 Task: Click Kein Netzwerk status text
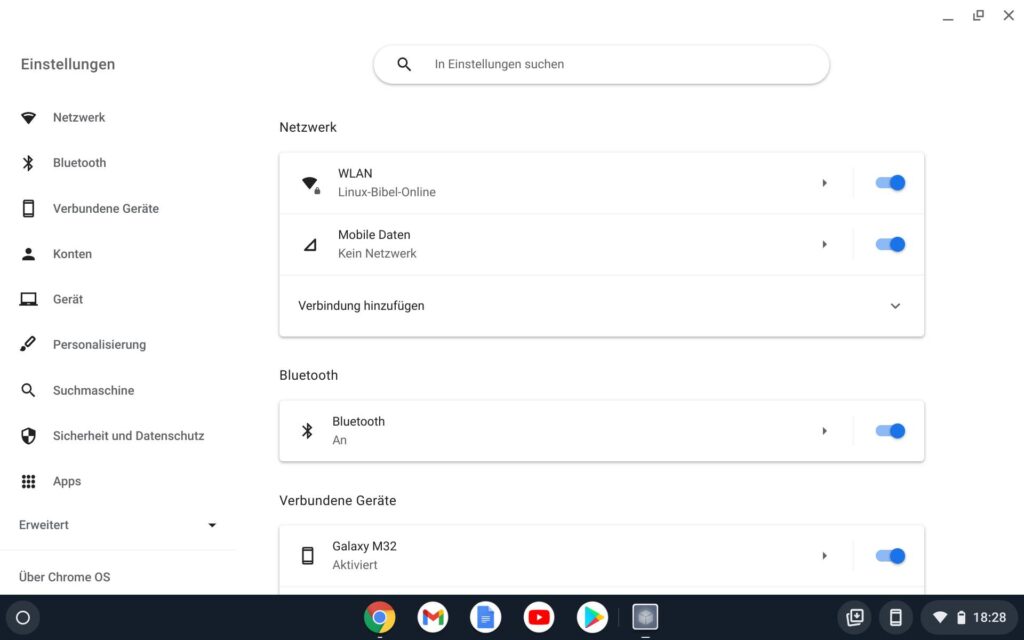(x=377, y=253)
